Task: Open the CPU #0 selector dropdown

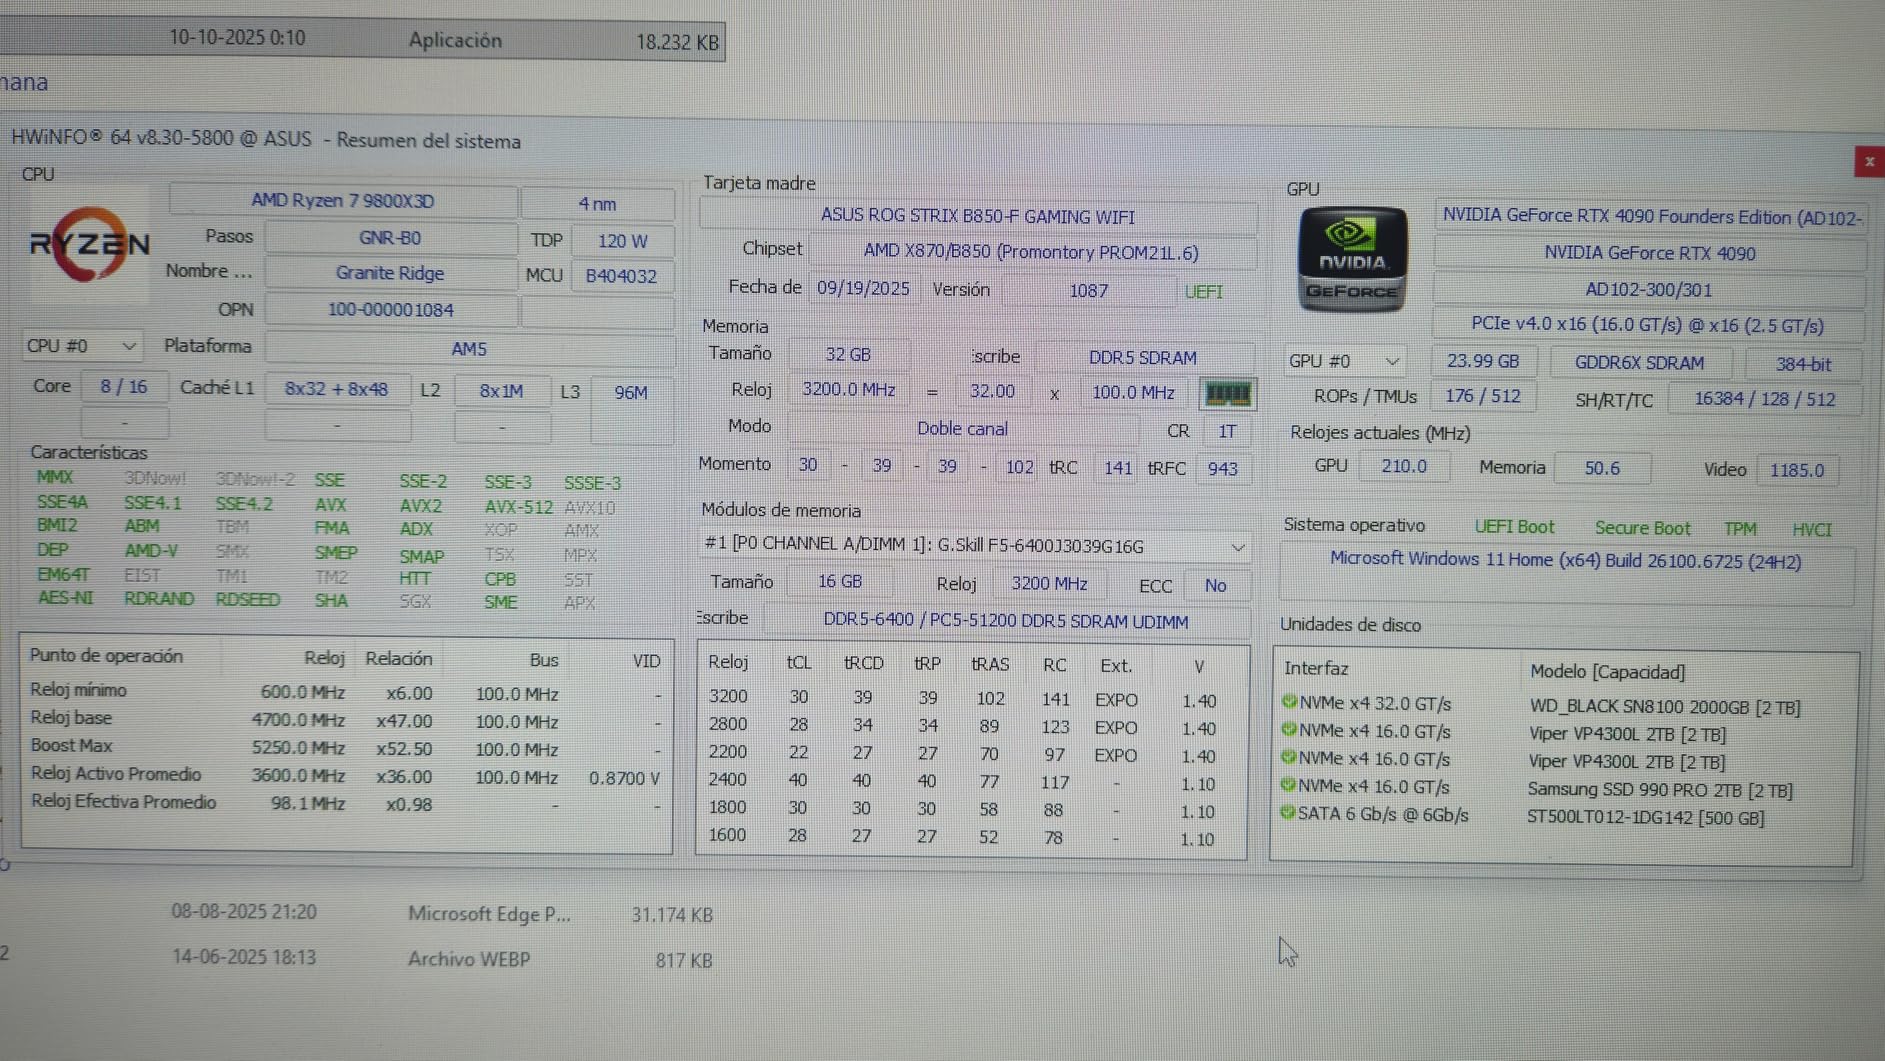Action: [x=81, y=346]
